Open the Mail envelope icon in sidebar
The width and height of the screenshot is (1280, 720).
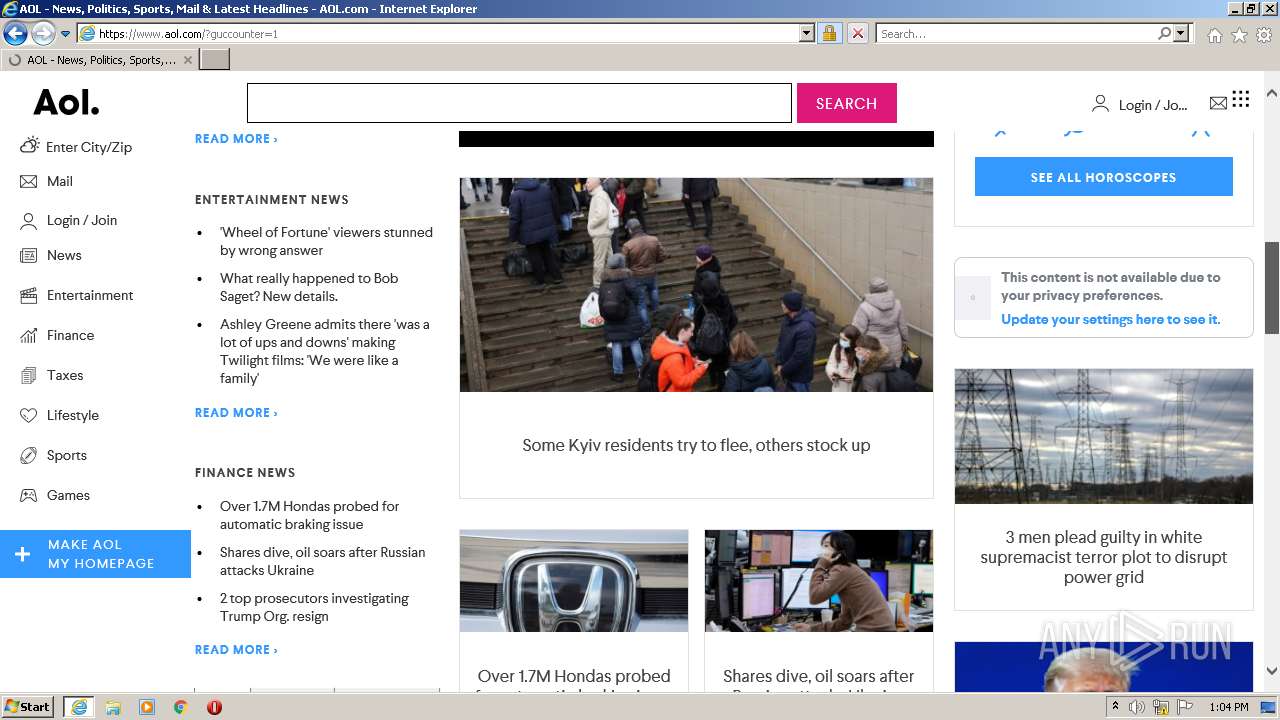click(x=28, y=181)
